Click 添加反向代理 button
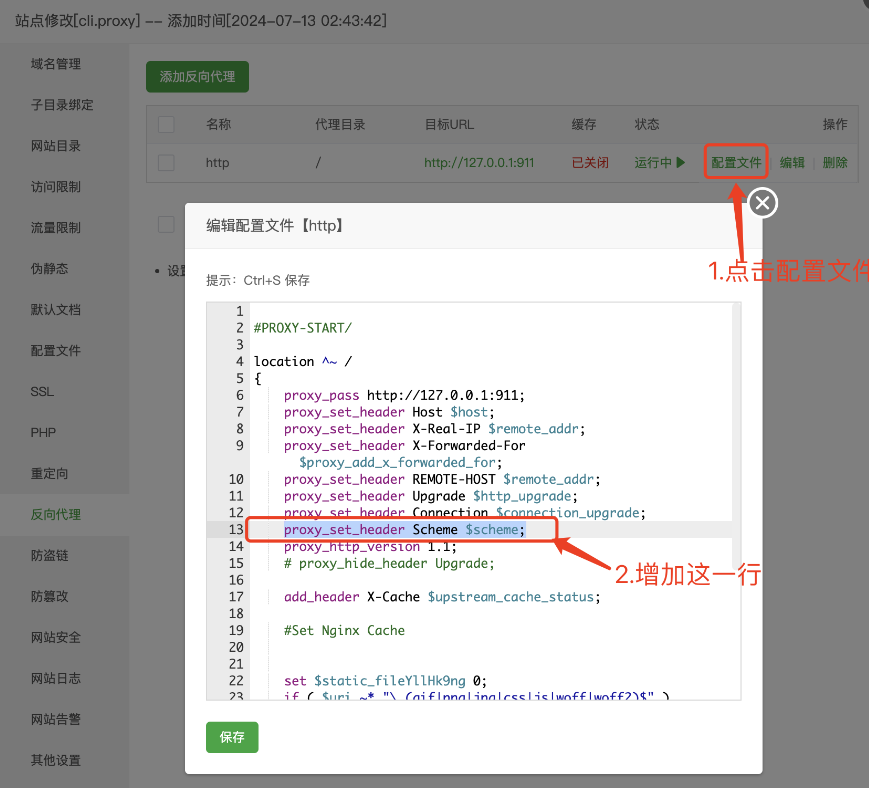Screen dimensions: 869x788 (x=197, y=77)
